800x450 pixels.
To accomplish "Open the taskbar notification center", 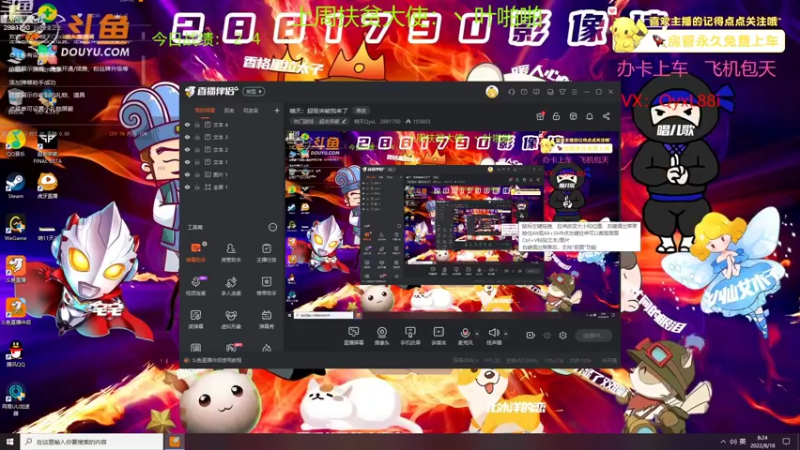I will pos(787,441).
